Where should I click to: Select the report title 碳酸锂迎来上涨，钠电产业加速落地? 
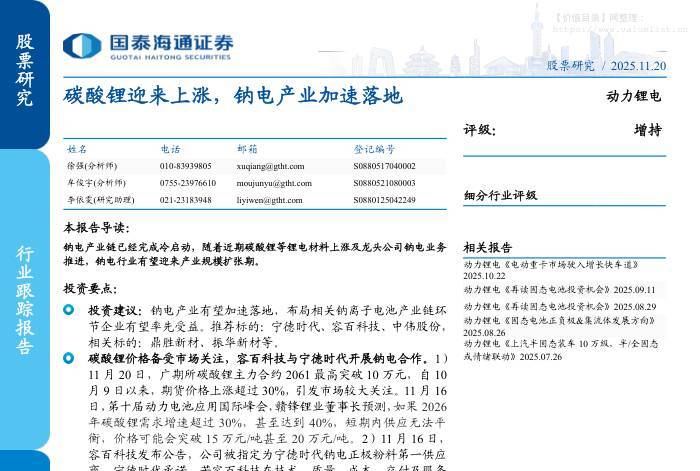pyautogui.click(x=233, y=96)
